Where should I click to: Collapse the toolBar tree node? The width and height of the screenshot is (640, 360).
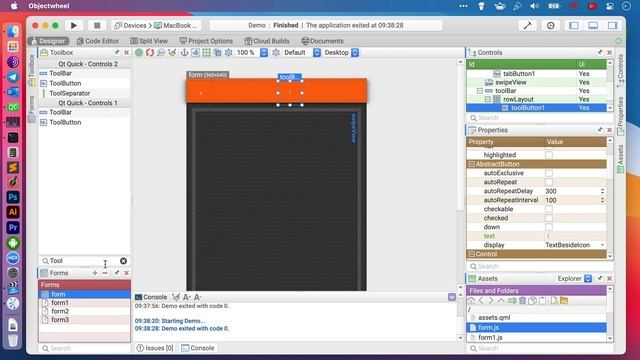coord(480,91)
